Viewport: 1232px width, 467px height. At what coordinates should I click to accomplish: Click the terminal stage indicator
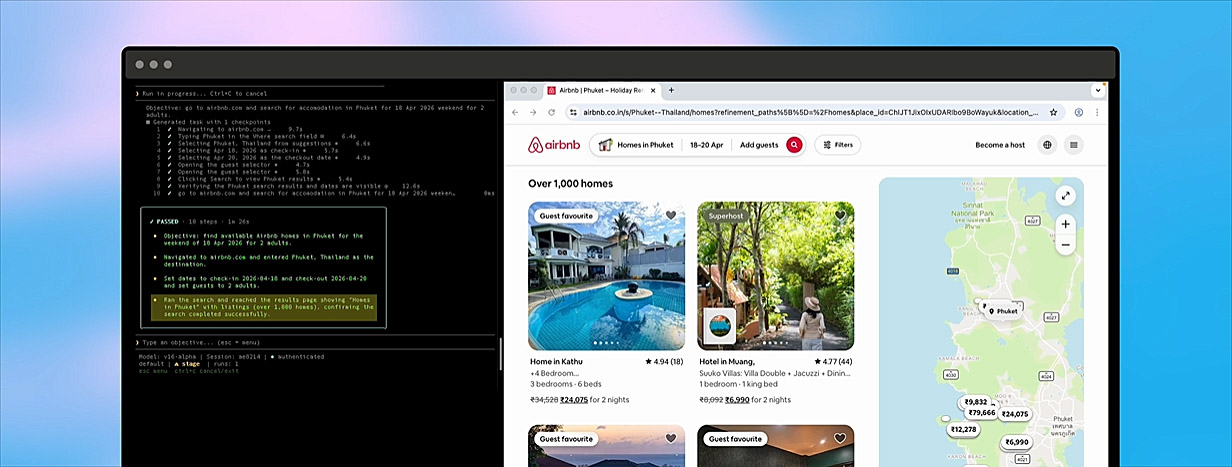point(188,364)
